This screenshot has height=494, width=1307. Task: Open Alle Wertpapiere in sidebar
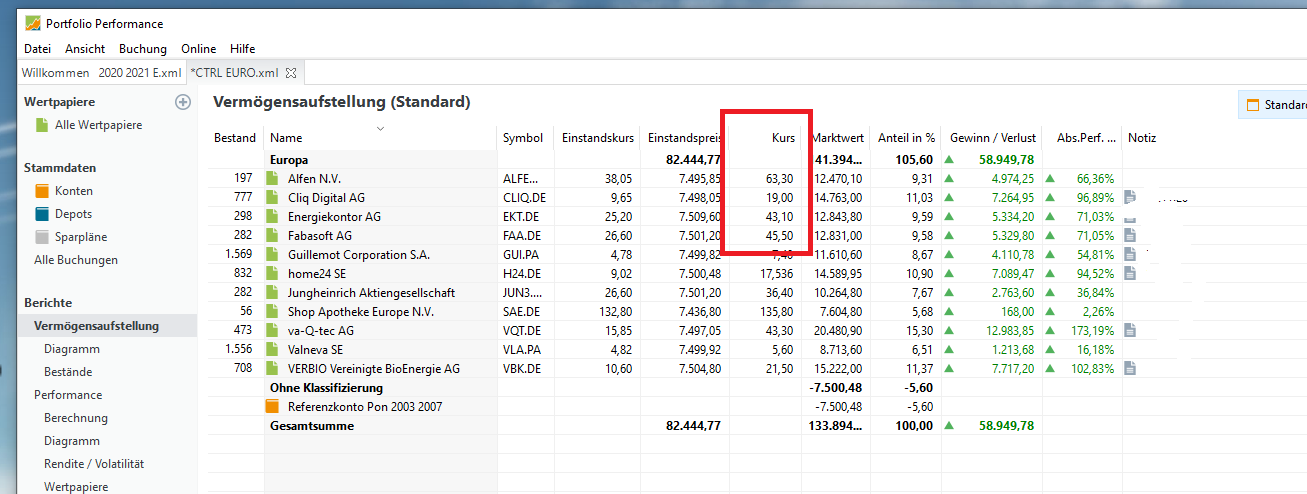pos(98,125)
